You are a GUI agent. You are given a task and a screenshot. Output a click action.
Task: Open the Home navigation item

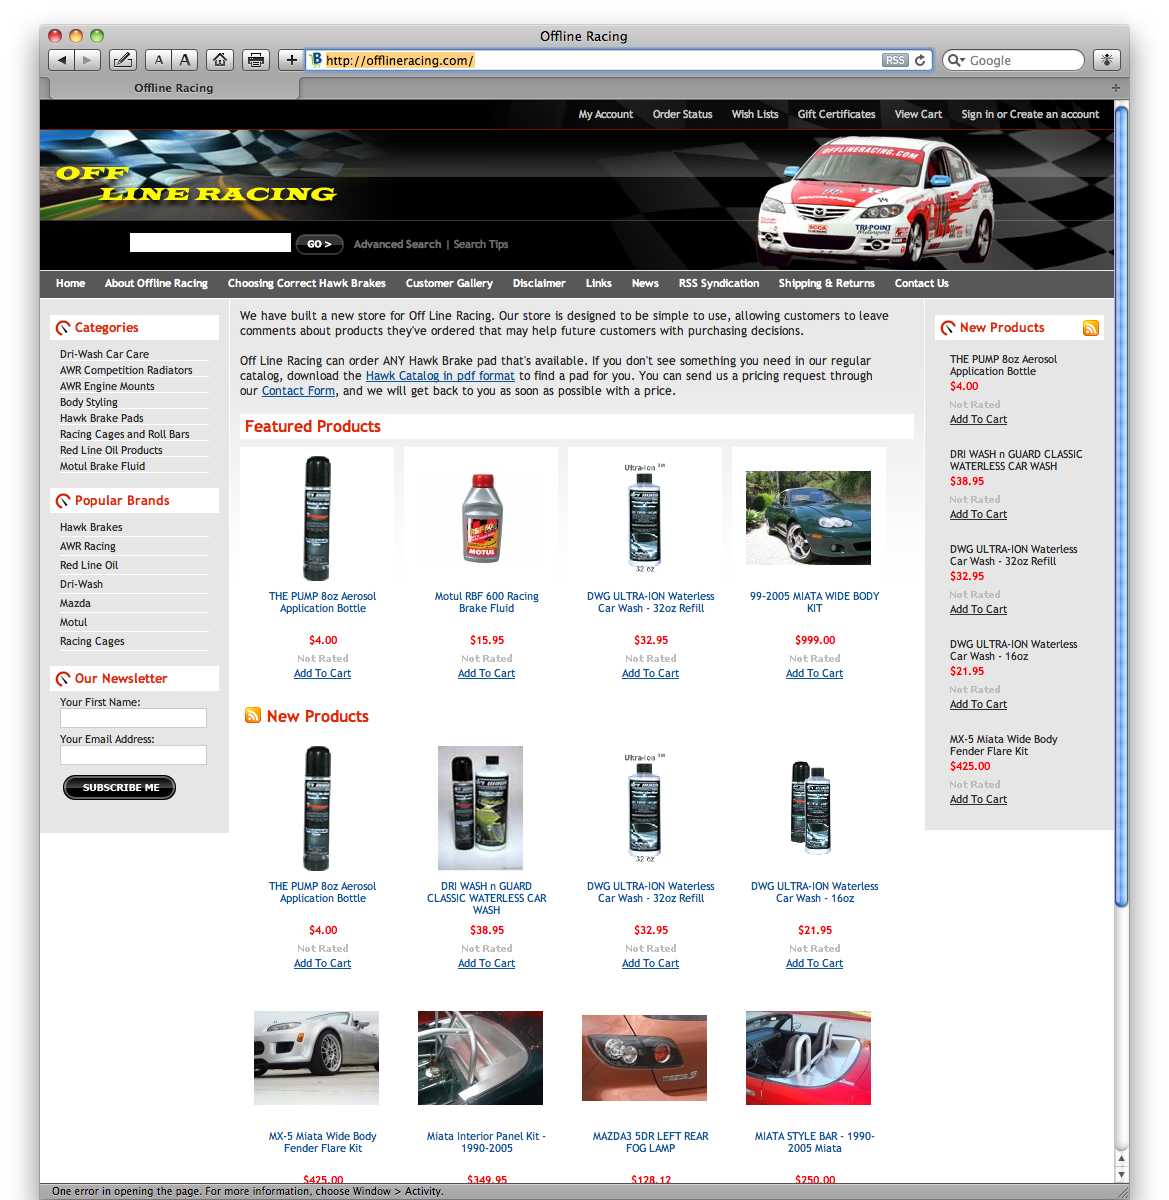(x=70, y=283)
